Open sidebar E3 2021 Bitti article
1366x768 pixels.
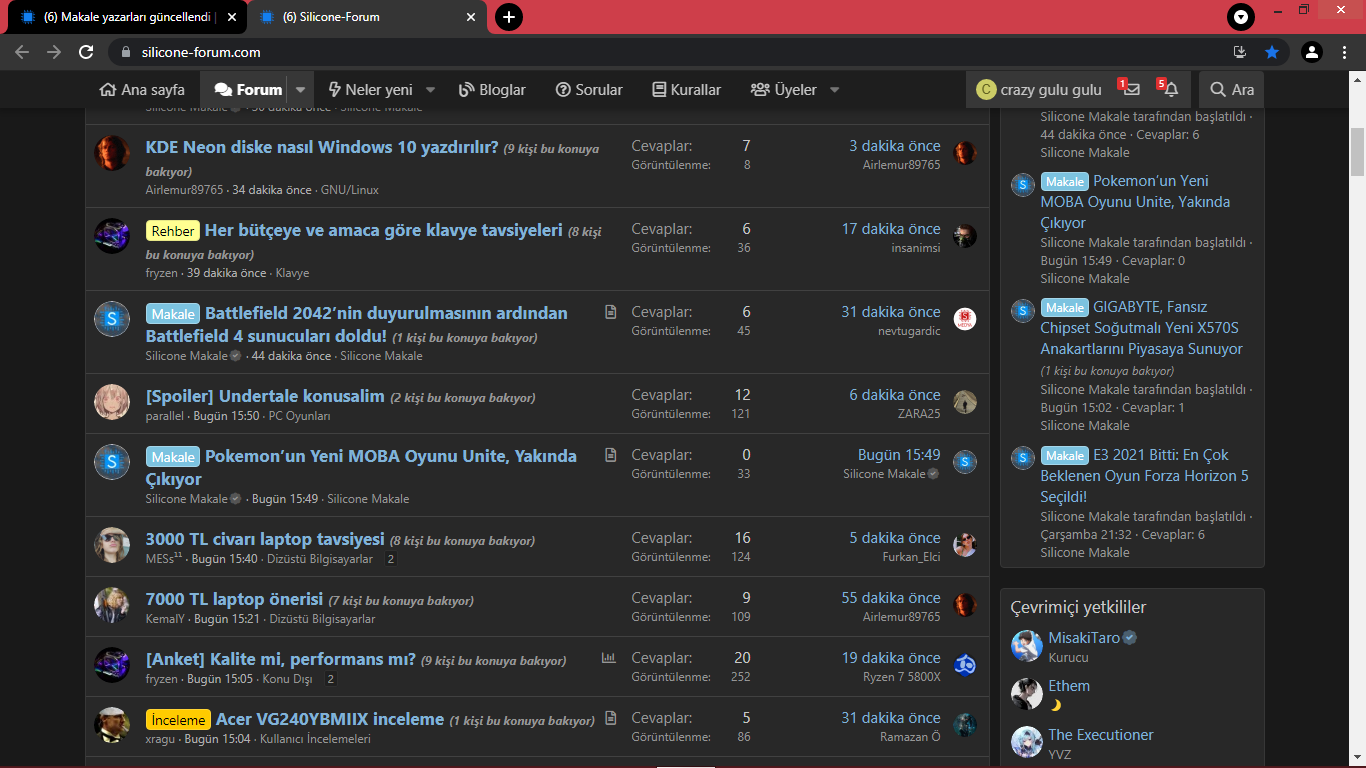point(1144,476)
